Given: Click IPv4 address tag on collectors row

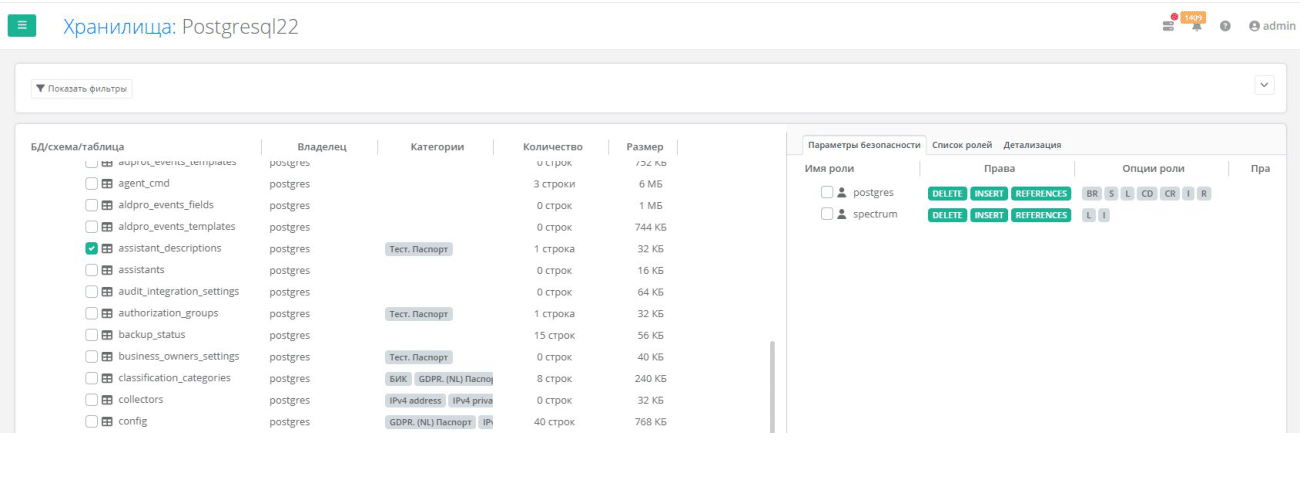Looking at the screenshot, I should point(415,401).
